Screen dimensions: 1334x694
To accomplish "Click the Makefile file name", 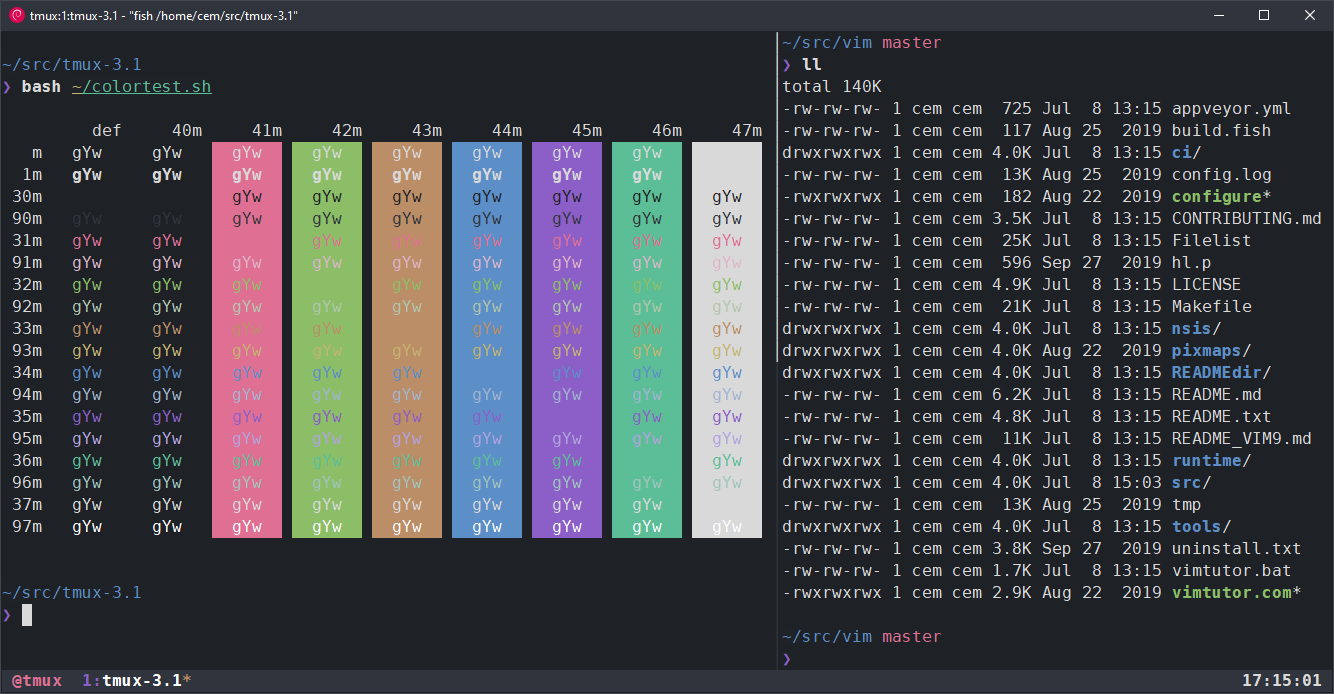I will click(x=1211, y=307).
